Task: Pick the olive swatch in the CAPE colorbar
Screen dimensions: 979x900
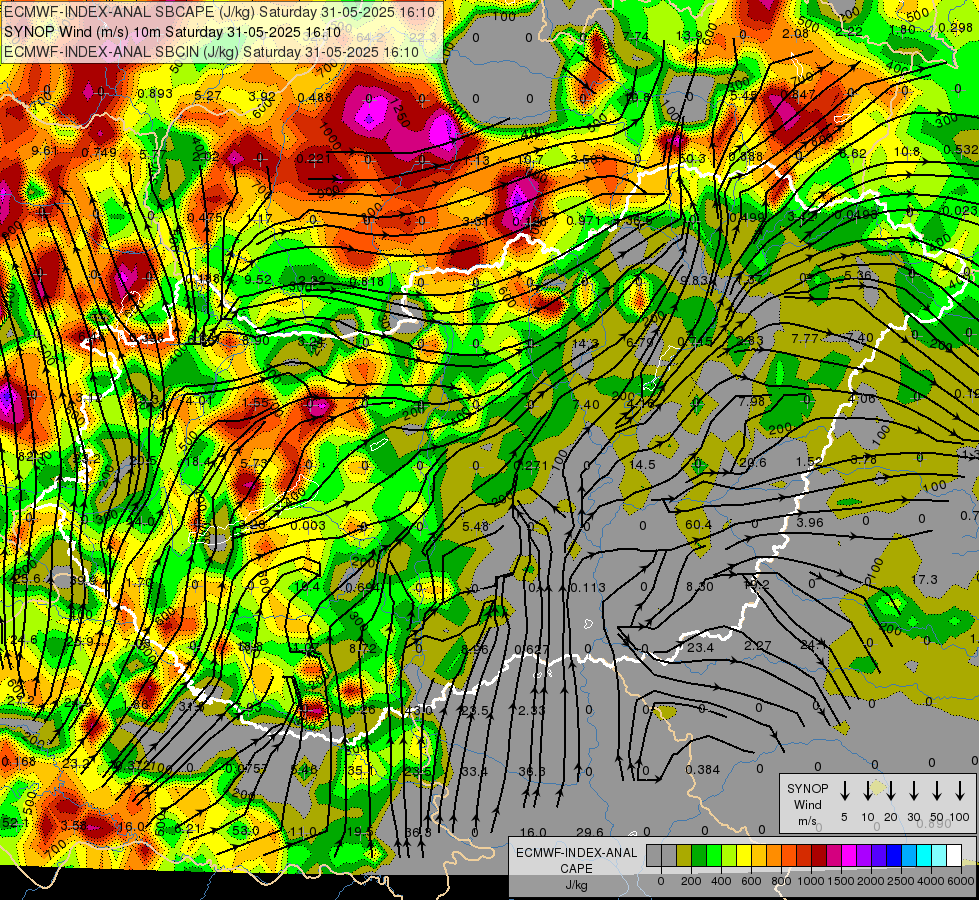Action: 684,855
